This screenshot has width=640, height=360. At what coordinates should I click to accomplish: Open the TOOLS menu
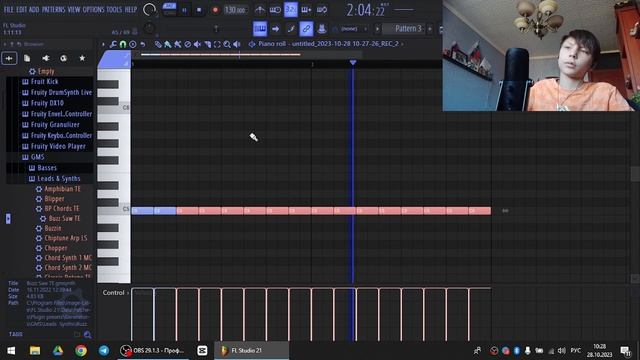coord(114,9)
